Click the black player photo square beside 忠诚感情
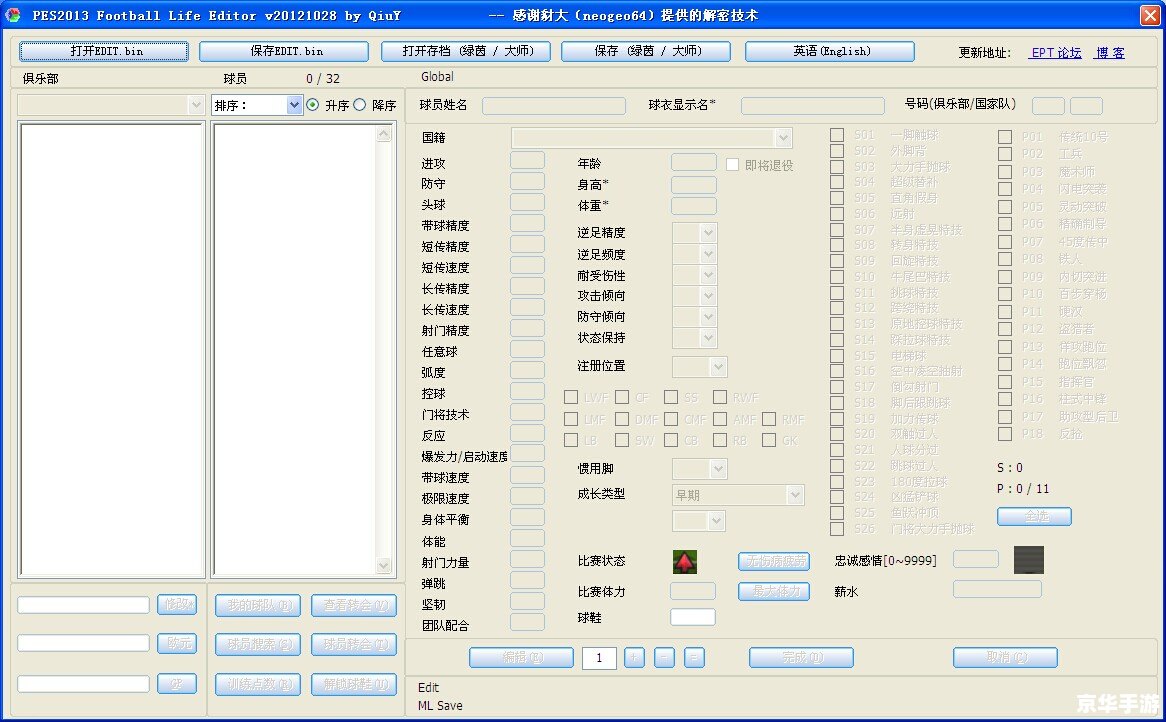The width and height of the screenshot is (1166, 722). click(x=1028, y=559)
